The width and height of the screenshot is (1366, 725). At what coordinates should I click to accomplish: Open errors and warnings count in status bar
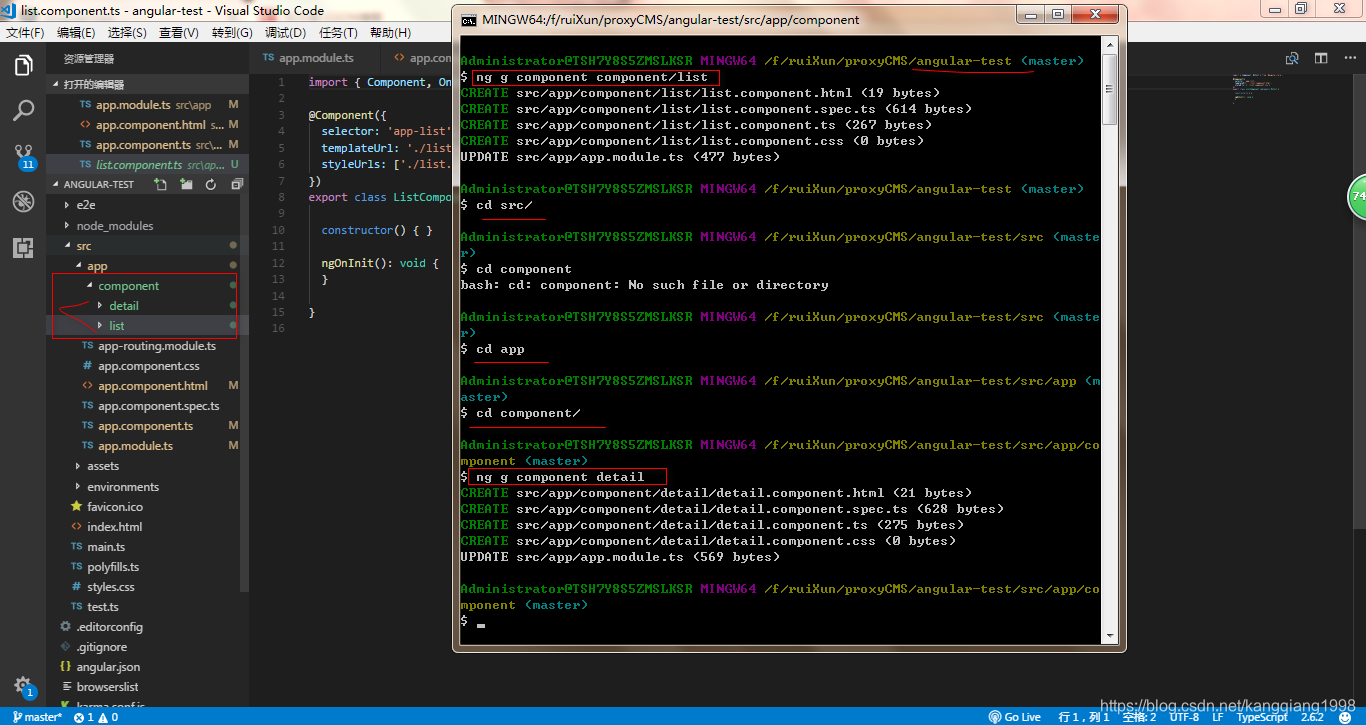pos(95,717)
